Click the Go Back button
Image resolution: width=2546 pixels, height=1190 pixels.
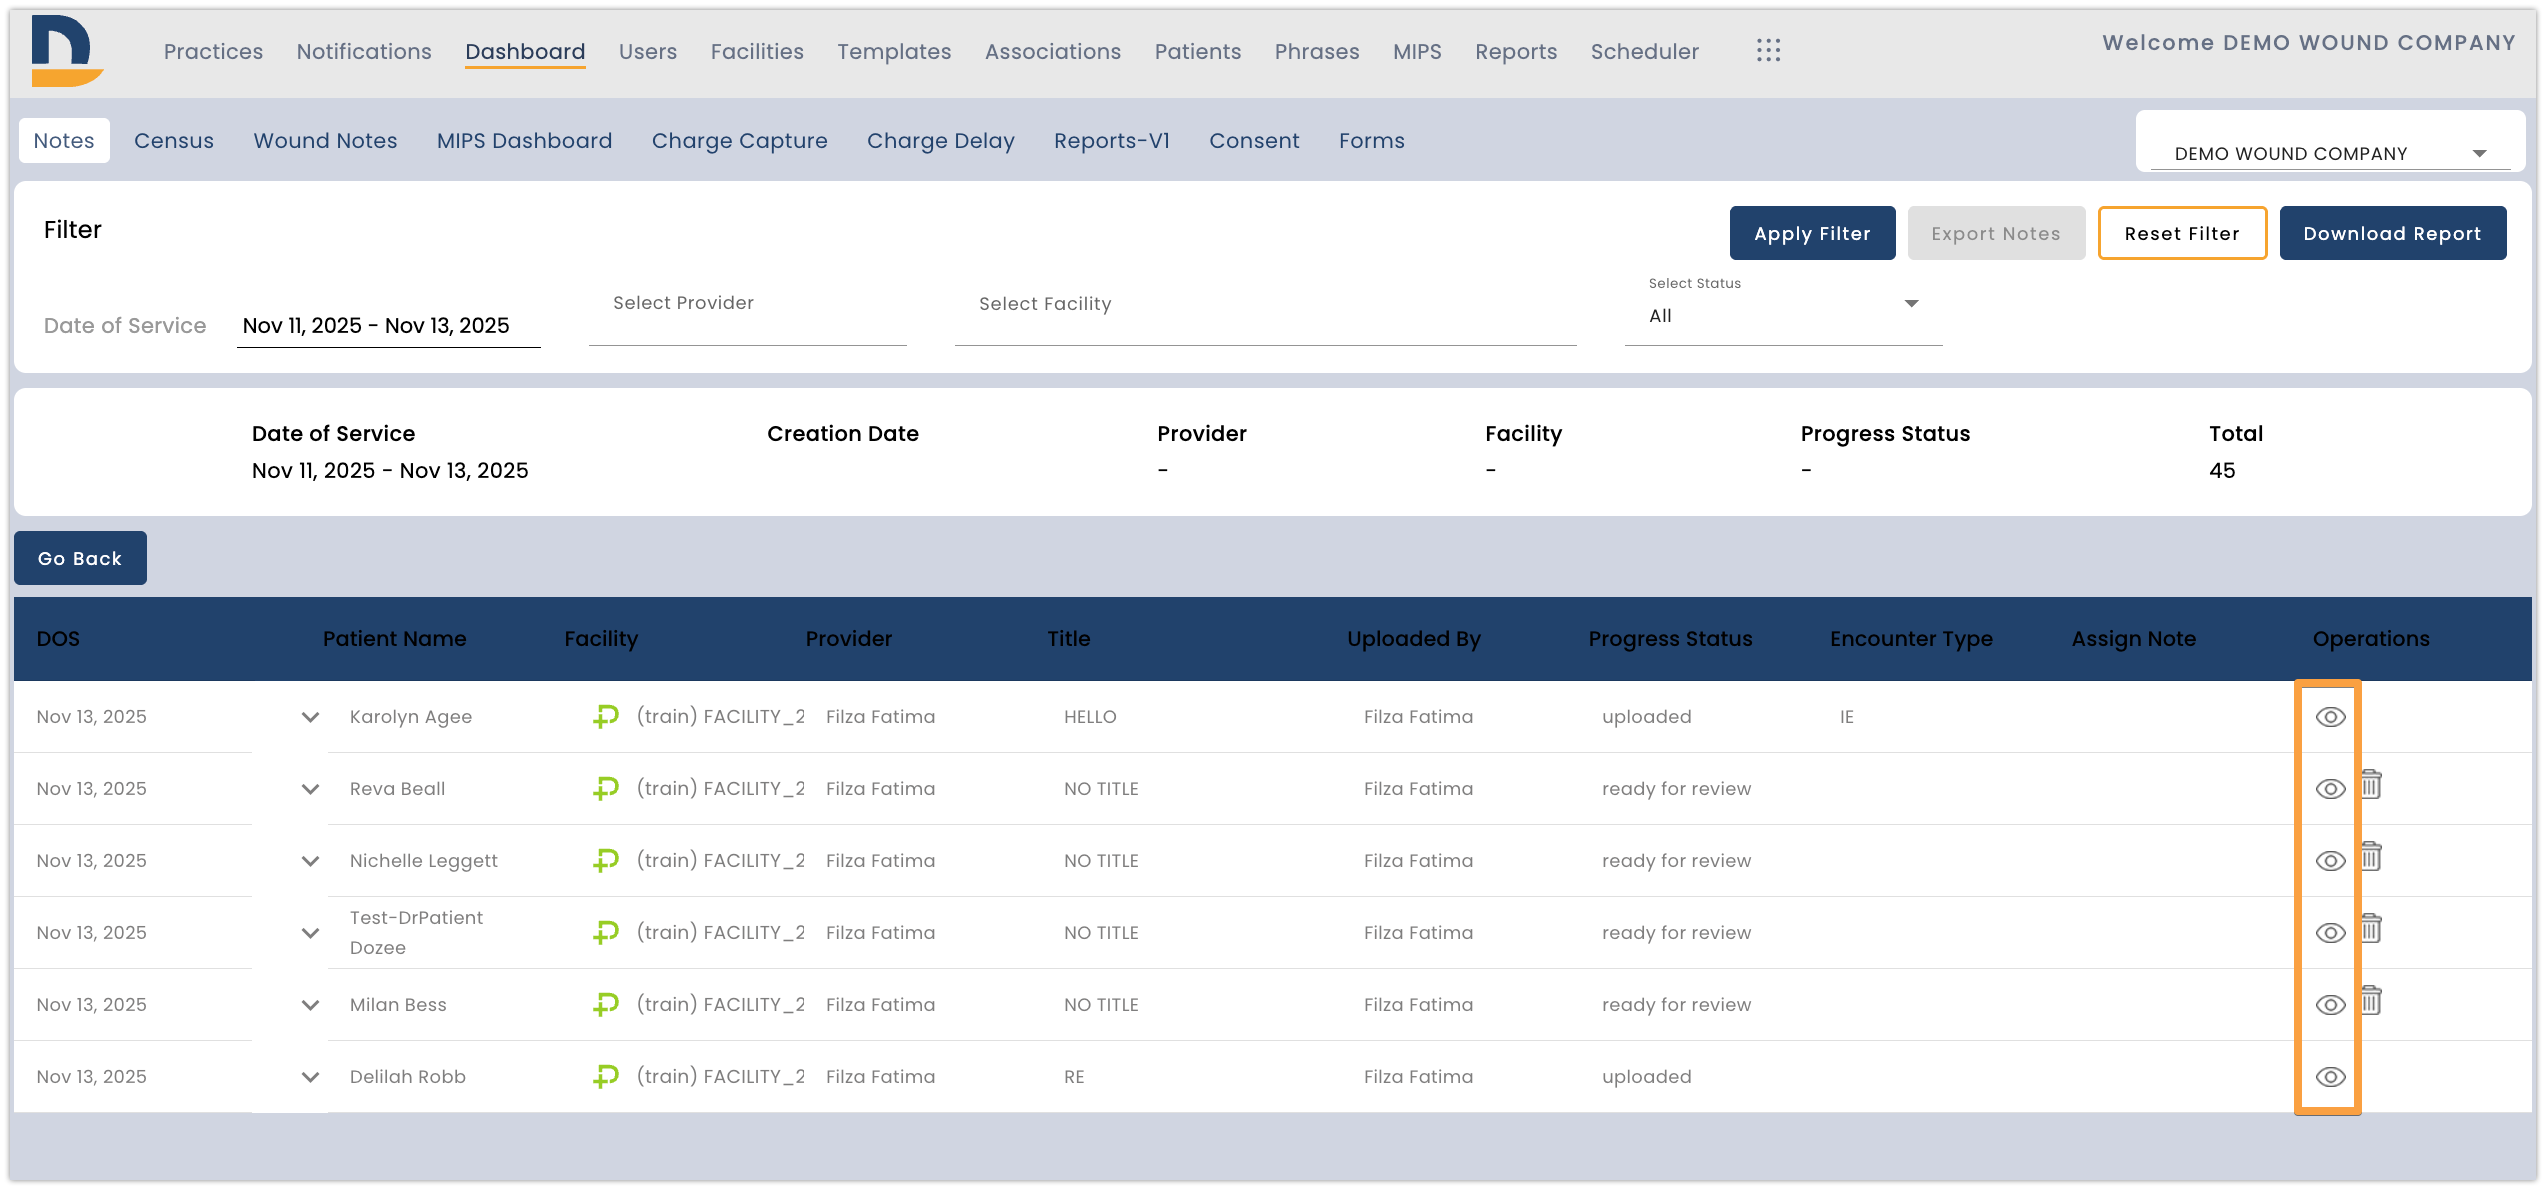[x=80, y=558]
